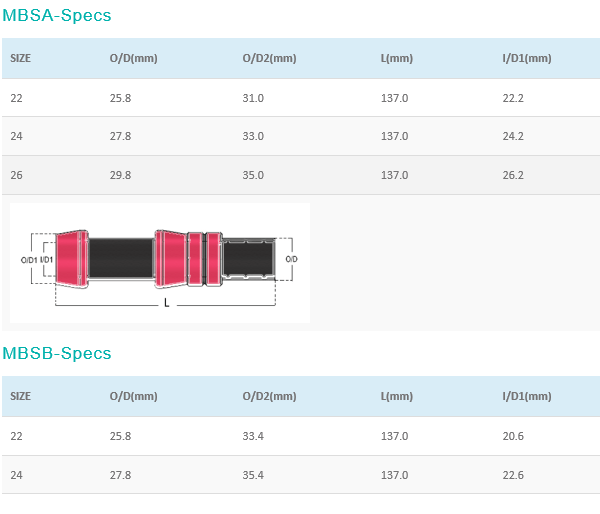This screenshot has height=514, width=600.
Task: Open the MBSA fitting diagram image
Action: (x=160, y=263)
